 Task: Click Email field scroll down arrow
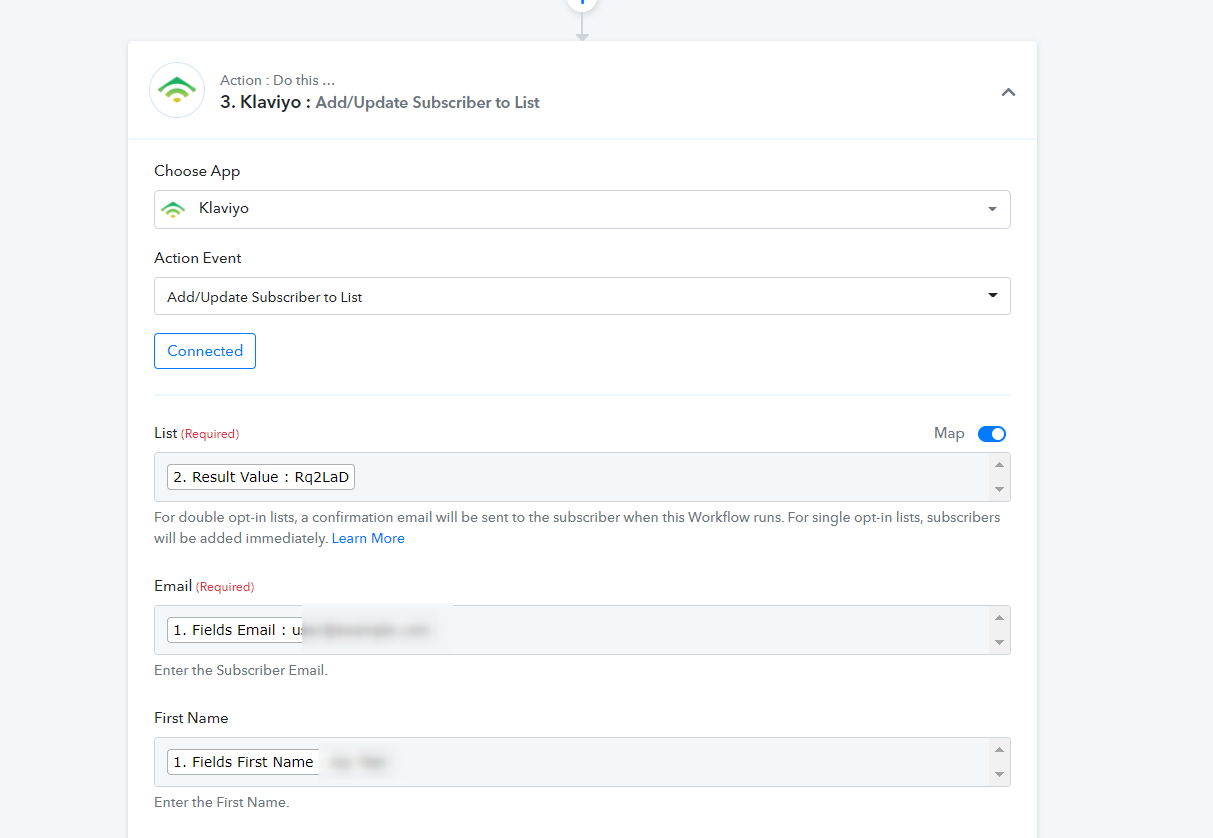[x=999, y=643]
